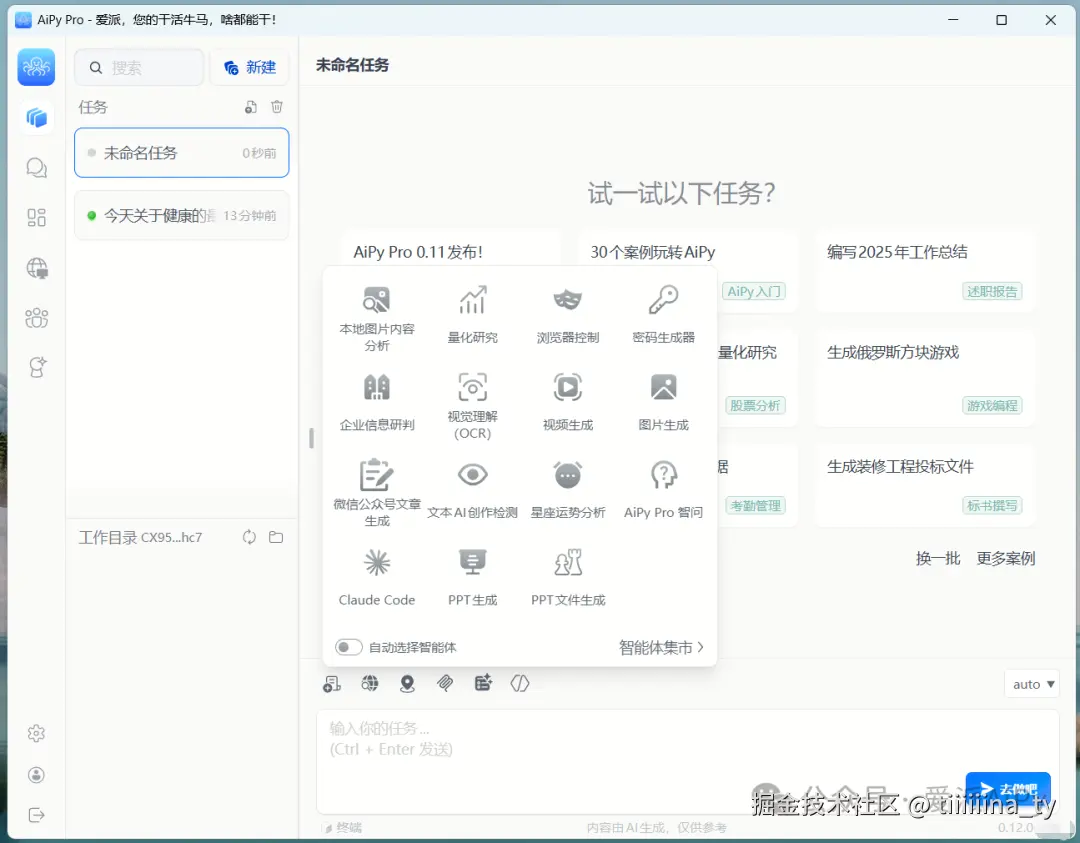The height and width of the screenshot is (843, 1080).
Task: Open the auto model dropdown
Action: click(x=1031, y=684)
